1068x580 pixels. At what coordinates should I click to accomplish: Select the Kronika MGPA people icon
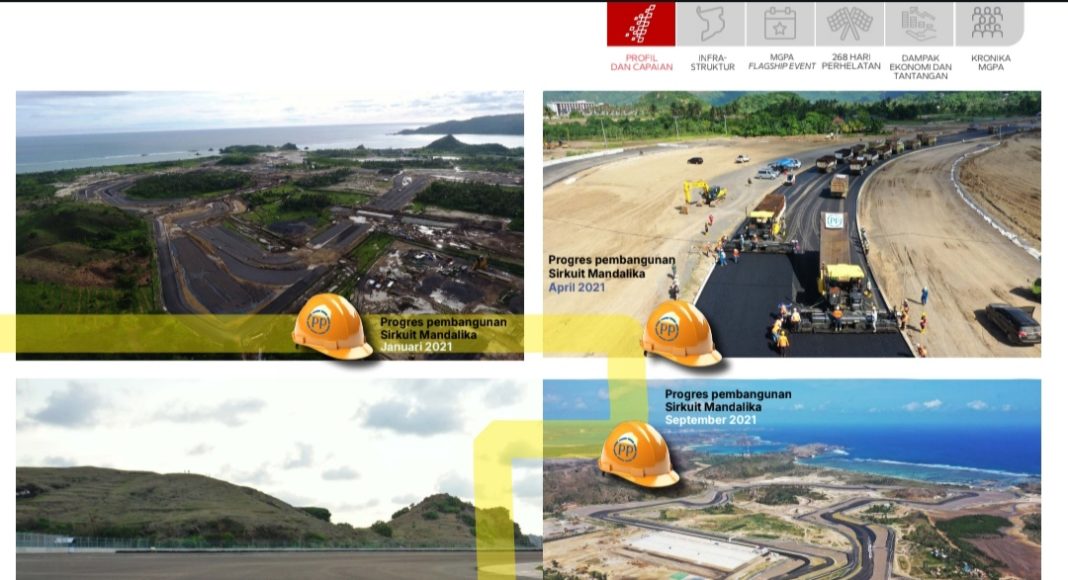(x=988, y=24)
